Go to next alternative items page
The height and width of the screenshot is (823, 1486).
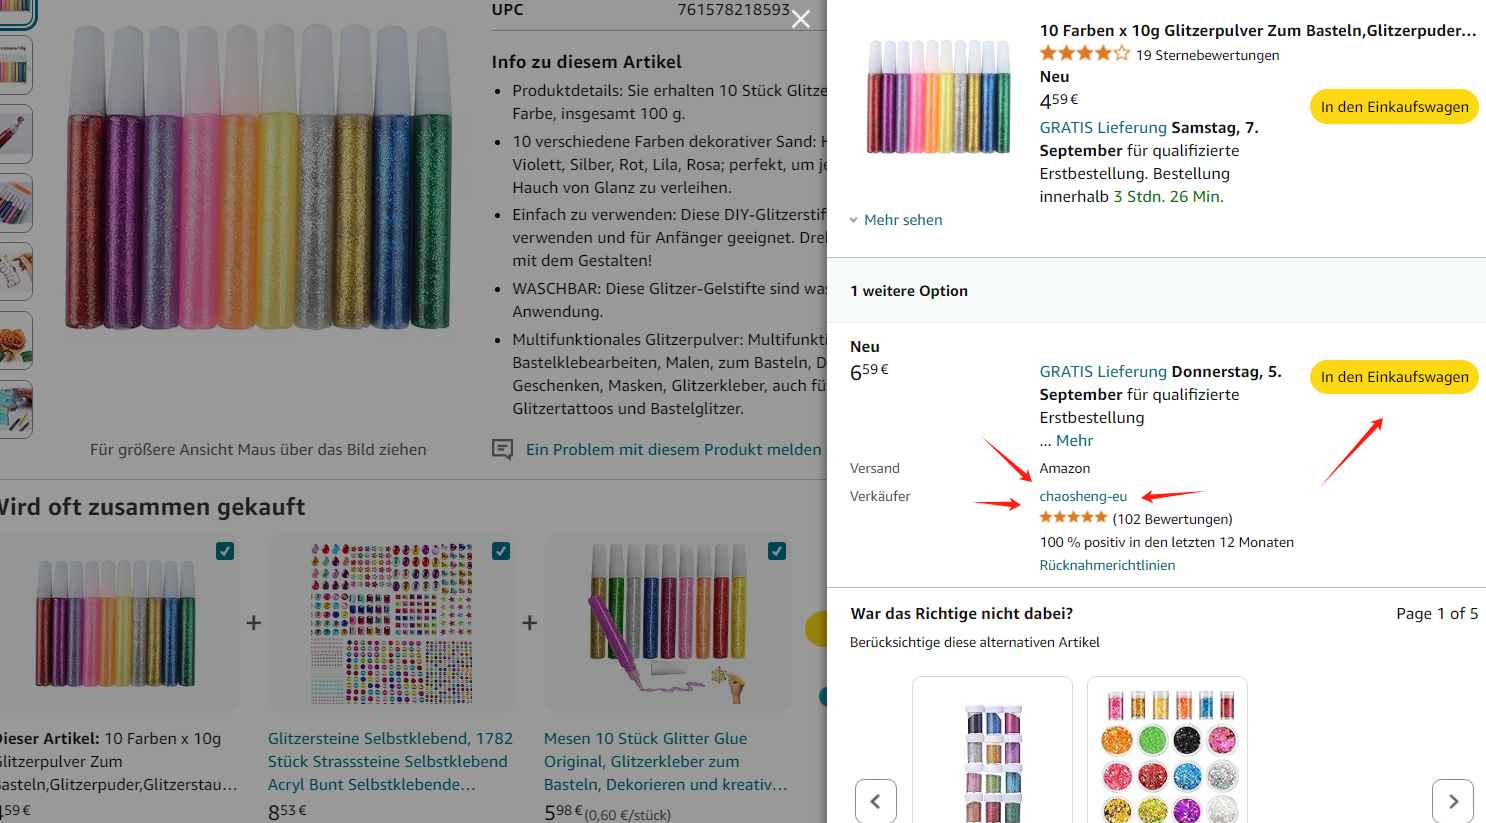[x=1453, y=801]
